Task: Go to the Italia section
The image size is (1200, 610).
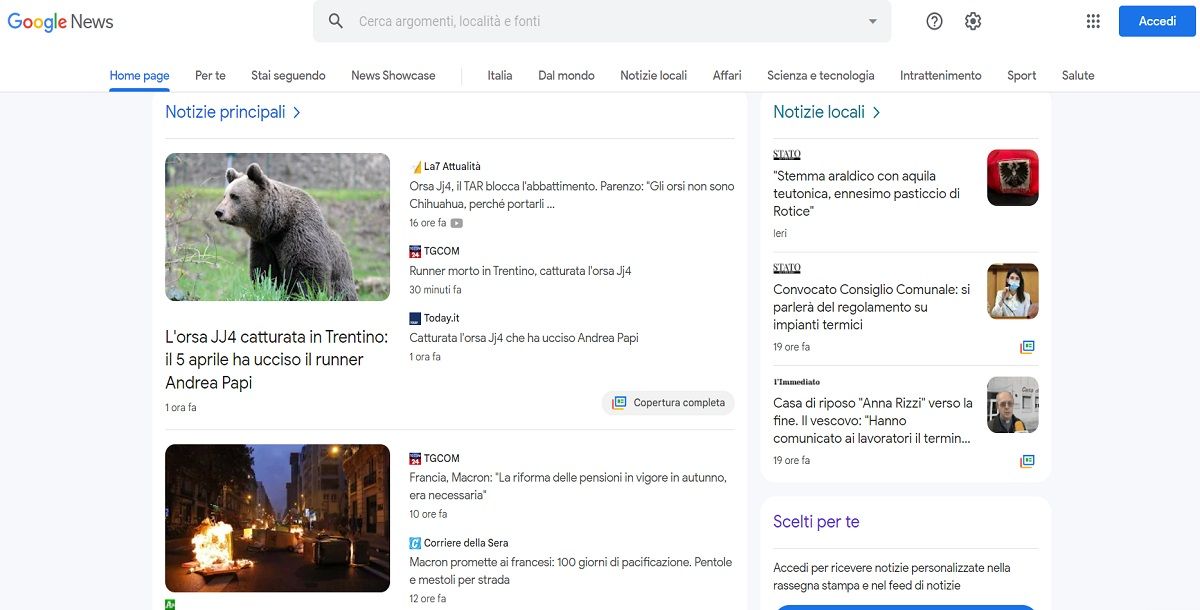Action: (500, 75)
